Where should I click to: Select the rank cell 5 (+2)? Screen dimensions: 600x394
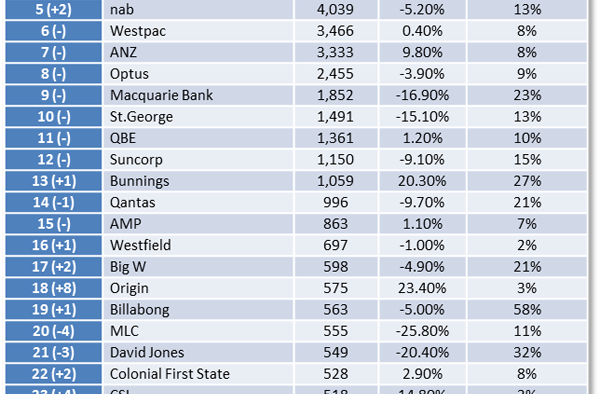point(54,9)
